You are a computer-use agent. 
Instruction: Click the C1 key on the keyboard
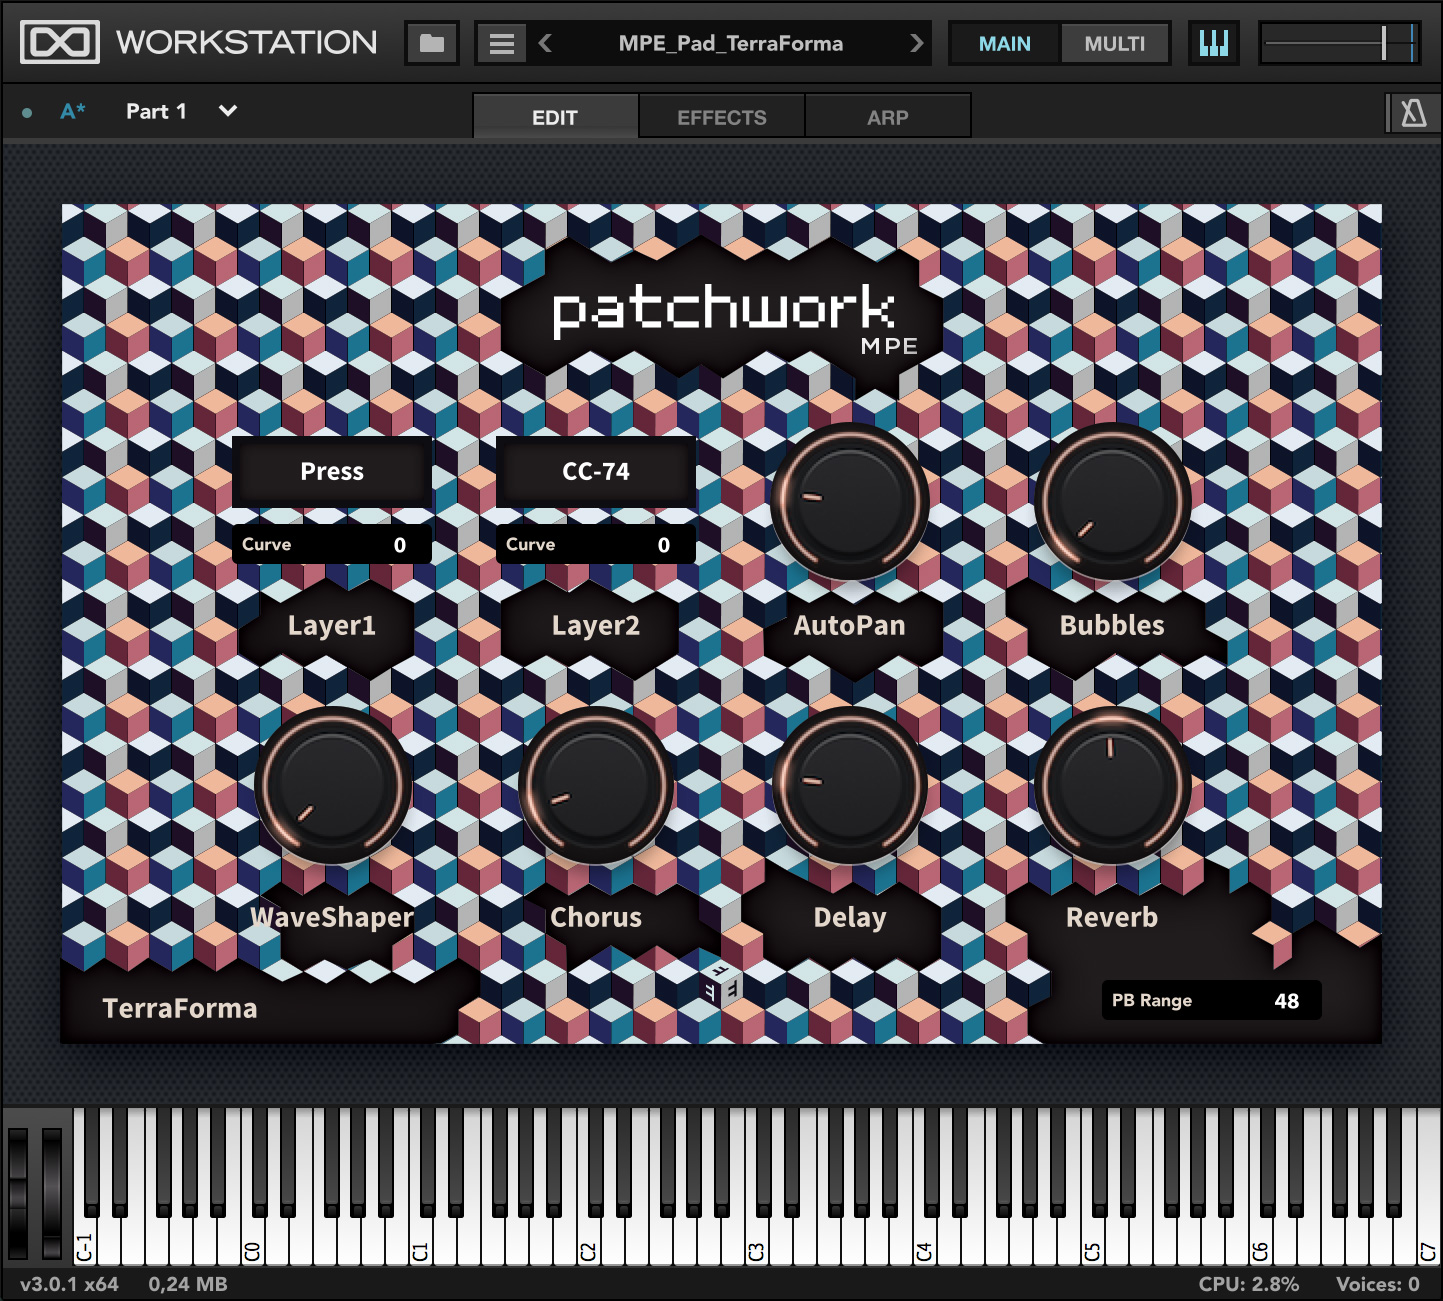(x=421, y=1240)
